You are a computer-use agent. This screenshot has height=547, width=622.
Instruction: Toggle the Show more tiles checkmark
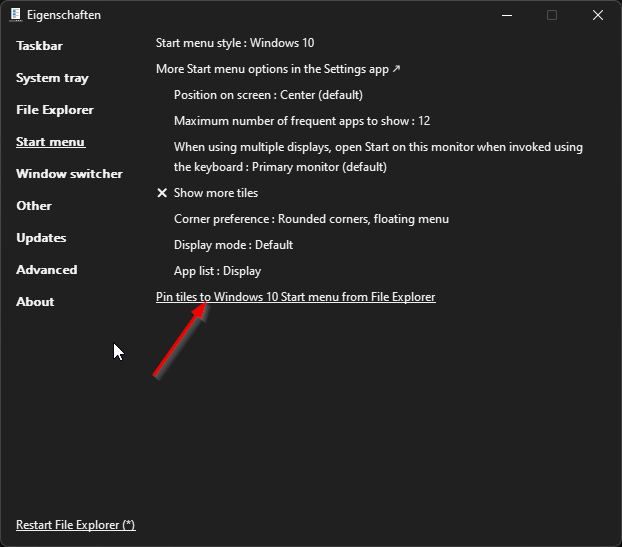(x=162, y=193)
